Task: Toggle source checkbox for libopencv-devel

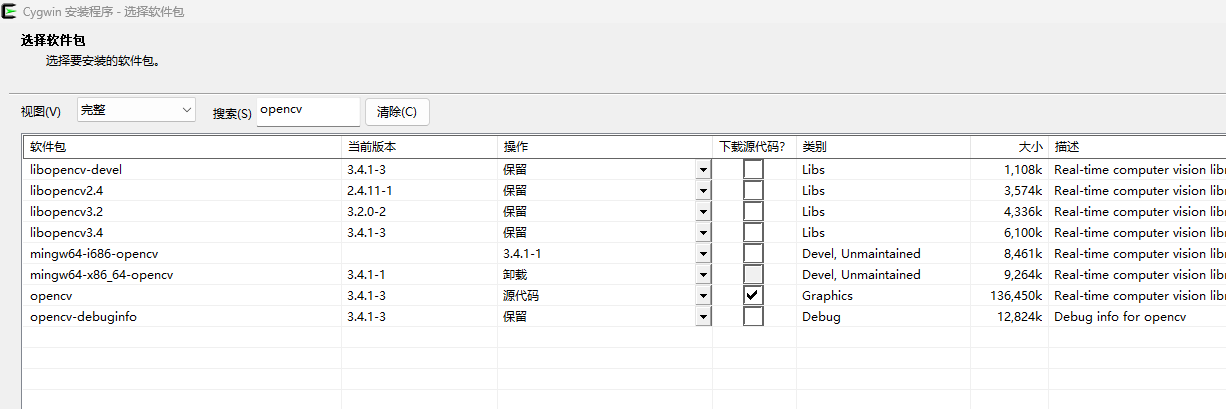Action: click(x=753, y=170)
